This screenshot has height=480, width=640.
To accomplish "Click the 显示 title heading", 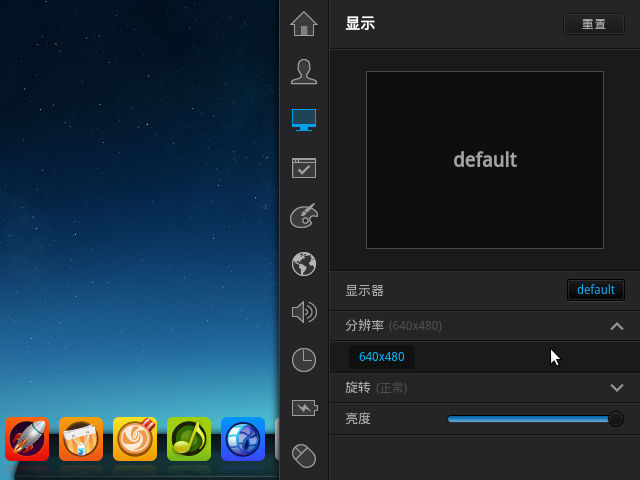I will (x=360, y=24).
